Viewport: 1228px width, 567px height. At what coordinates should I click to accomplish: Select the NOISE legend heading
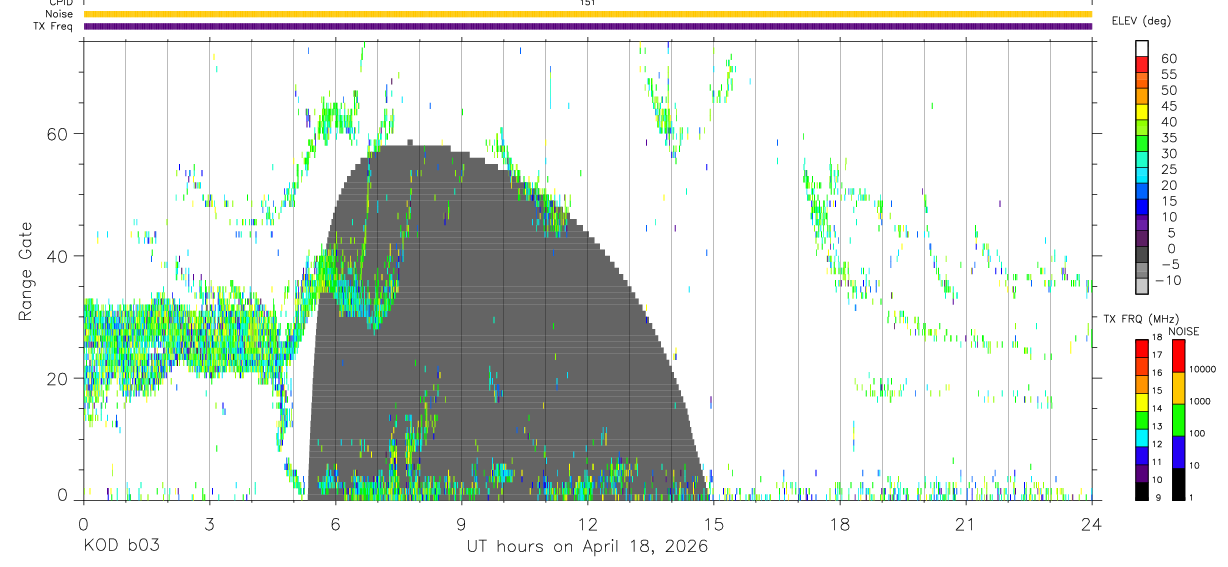(x=1183, y=331)
